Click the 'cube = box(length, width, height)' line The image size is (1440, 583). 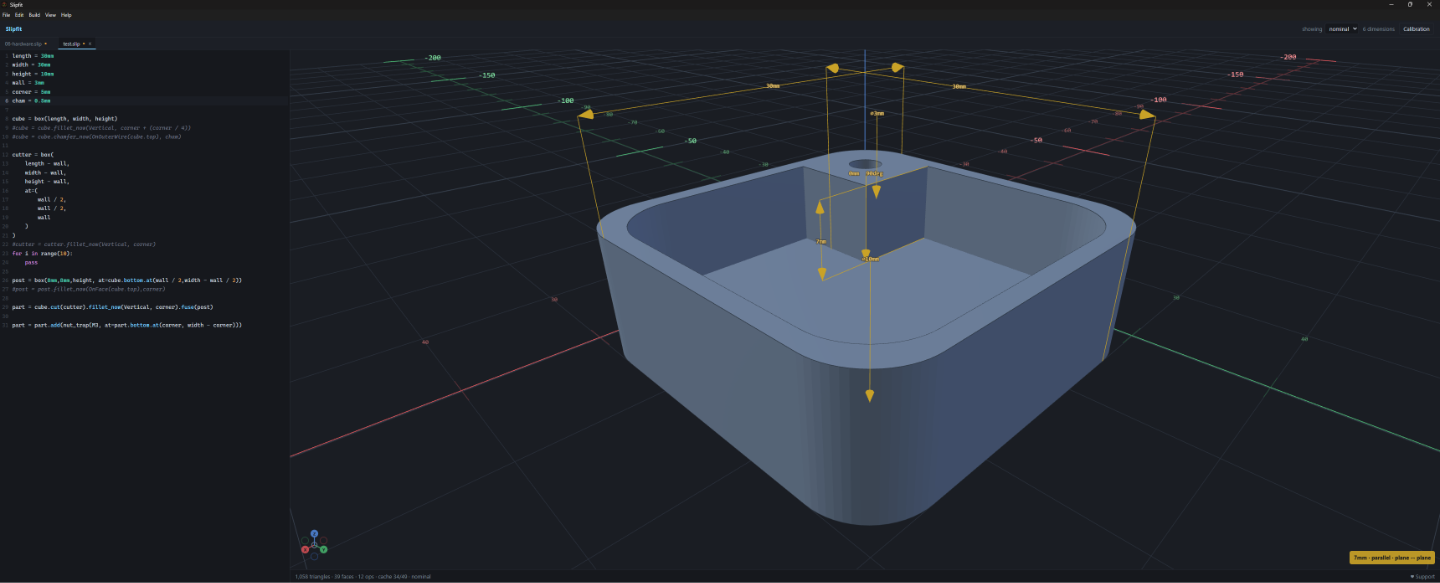(65, 118)
